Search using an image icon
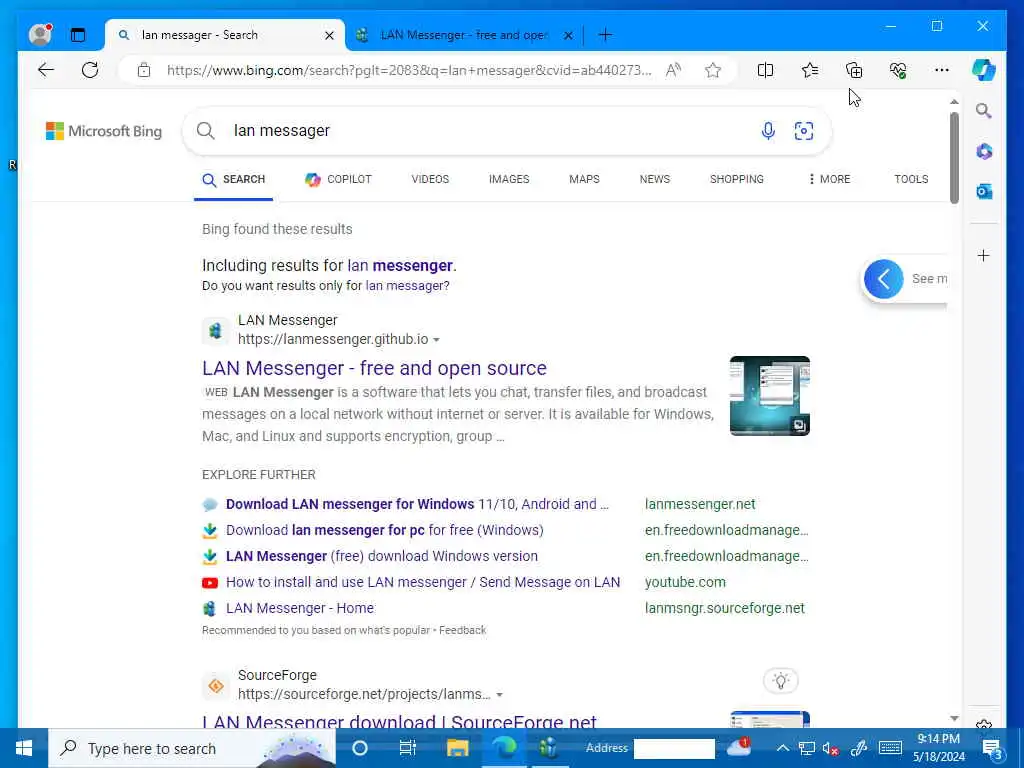1024x768 pixels. [x=804, y=131]
